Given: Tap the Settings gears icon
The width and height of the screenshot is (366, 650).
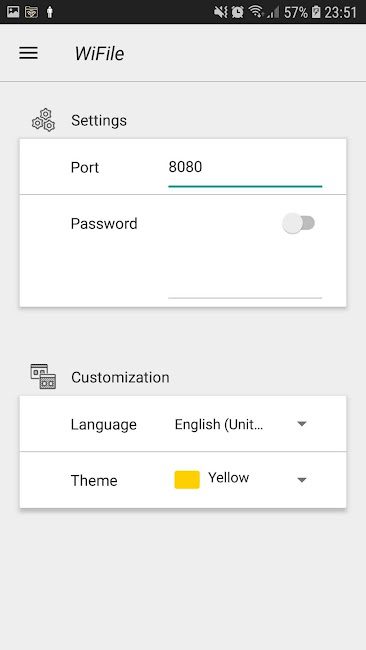Looking at the screenshot, I should [44, 120].
